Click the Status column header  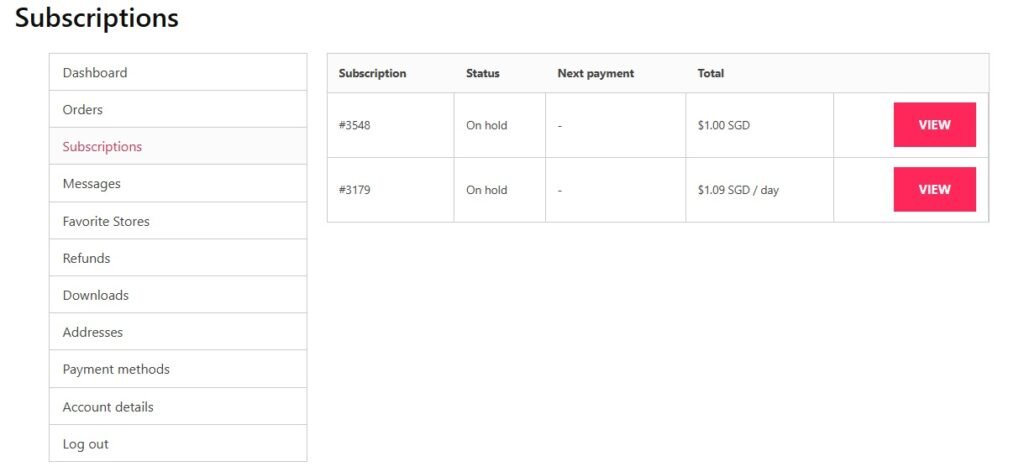483,73
